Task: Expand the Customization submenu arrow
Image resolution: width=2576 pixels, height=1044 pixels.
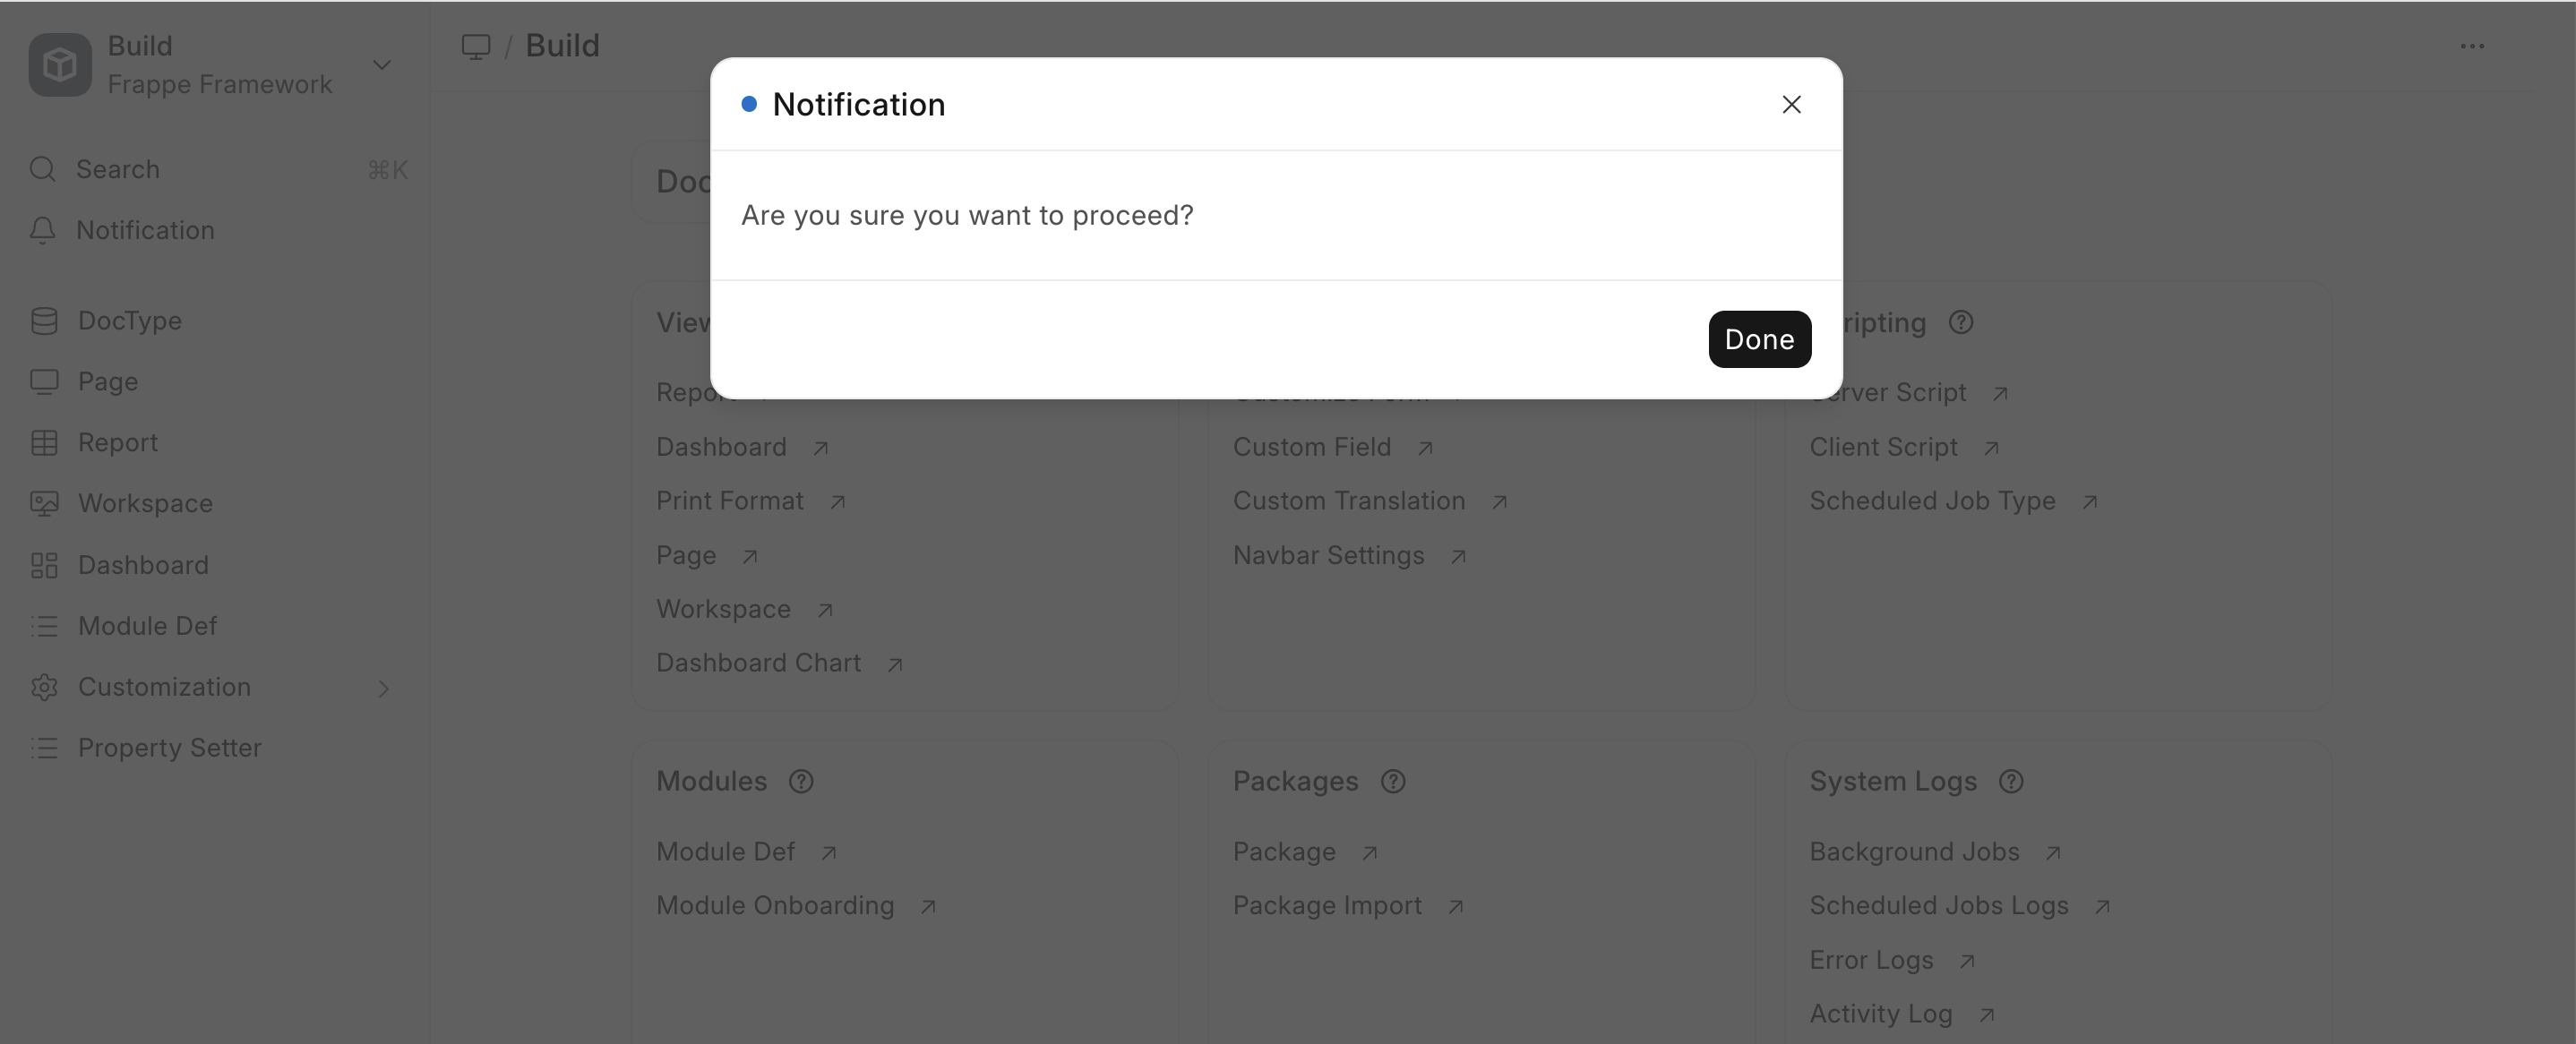Action: point(383,688)
